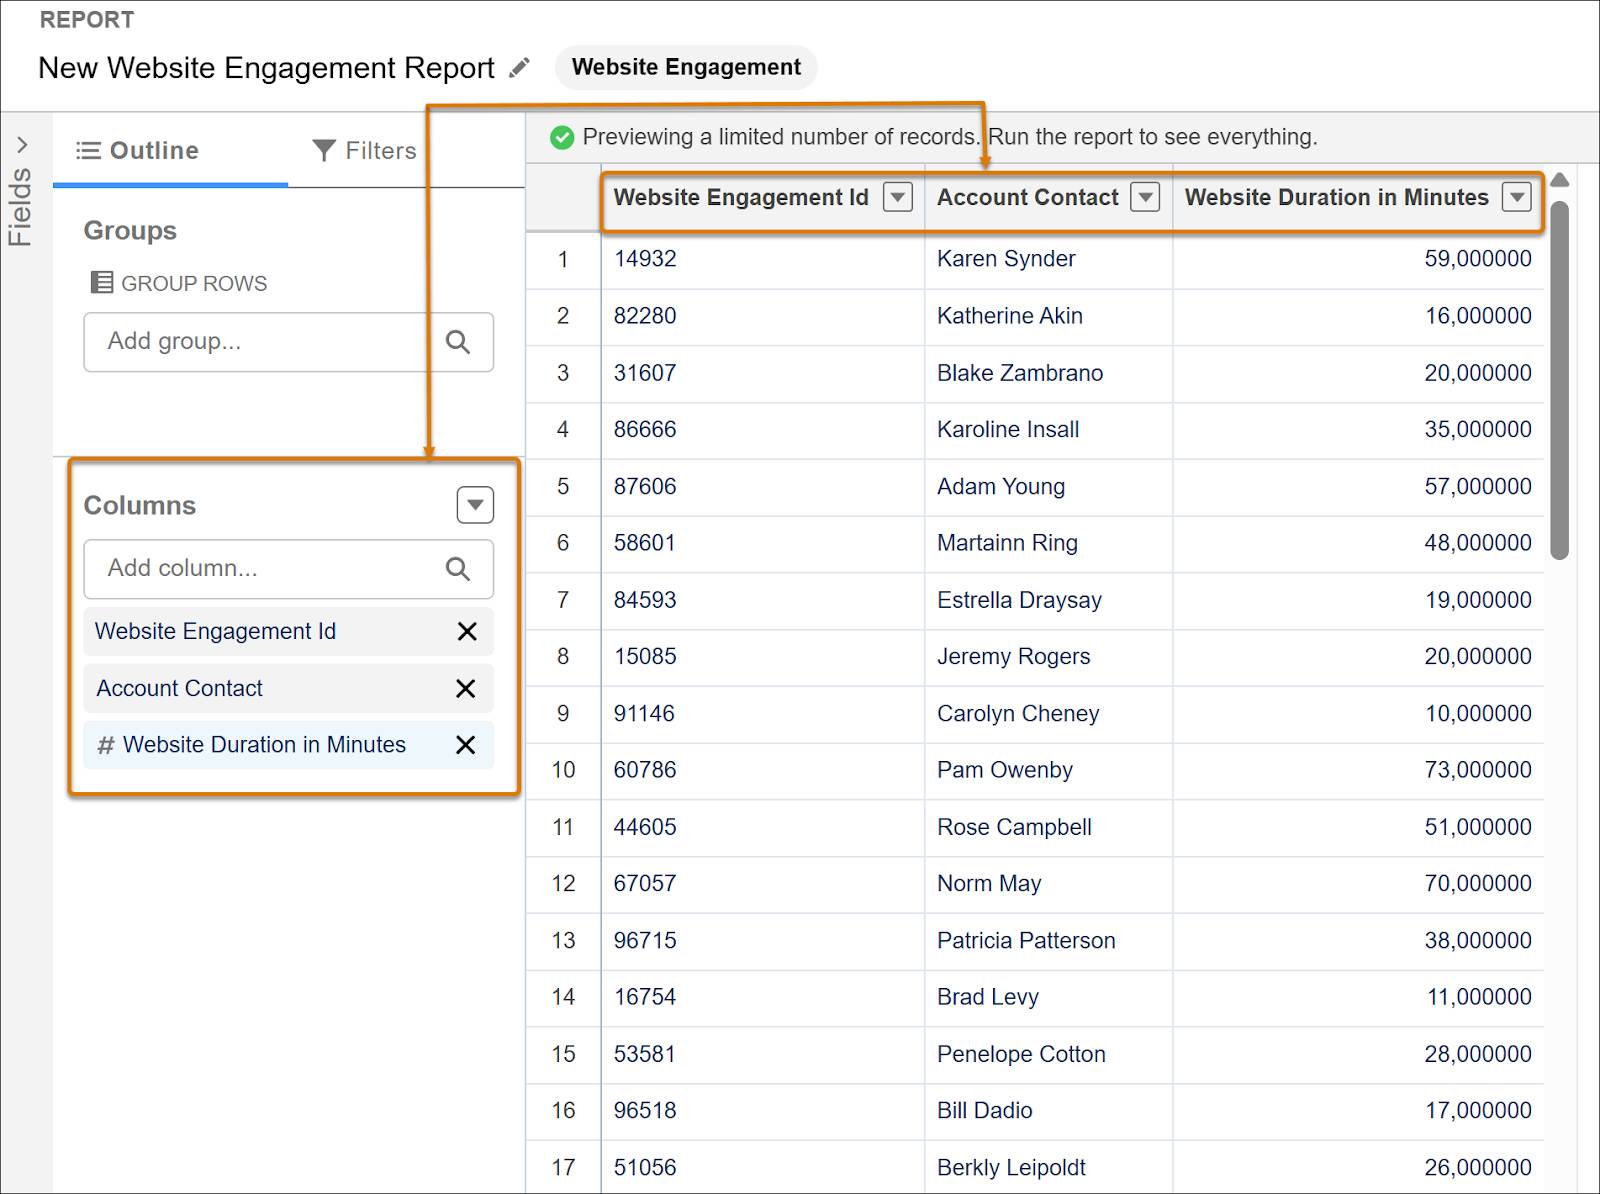Click duration value 26,000000
The height and width of the screenshot is (1194, 1600).
click(1478, 1167)
